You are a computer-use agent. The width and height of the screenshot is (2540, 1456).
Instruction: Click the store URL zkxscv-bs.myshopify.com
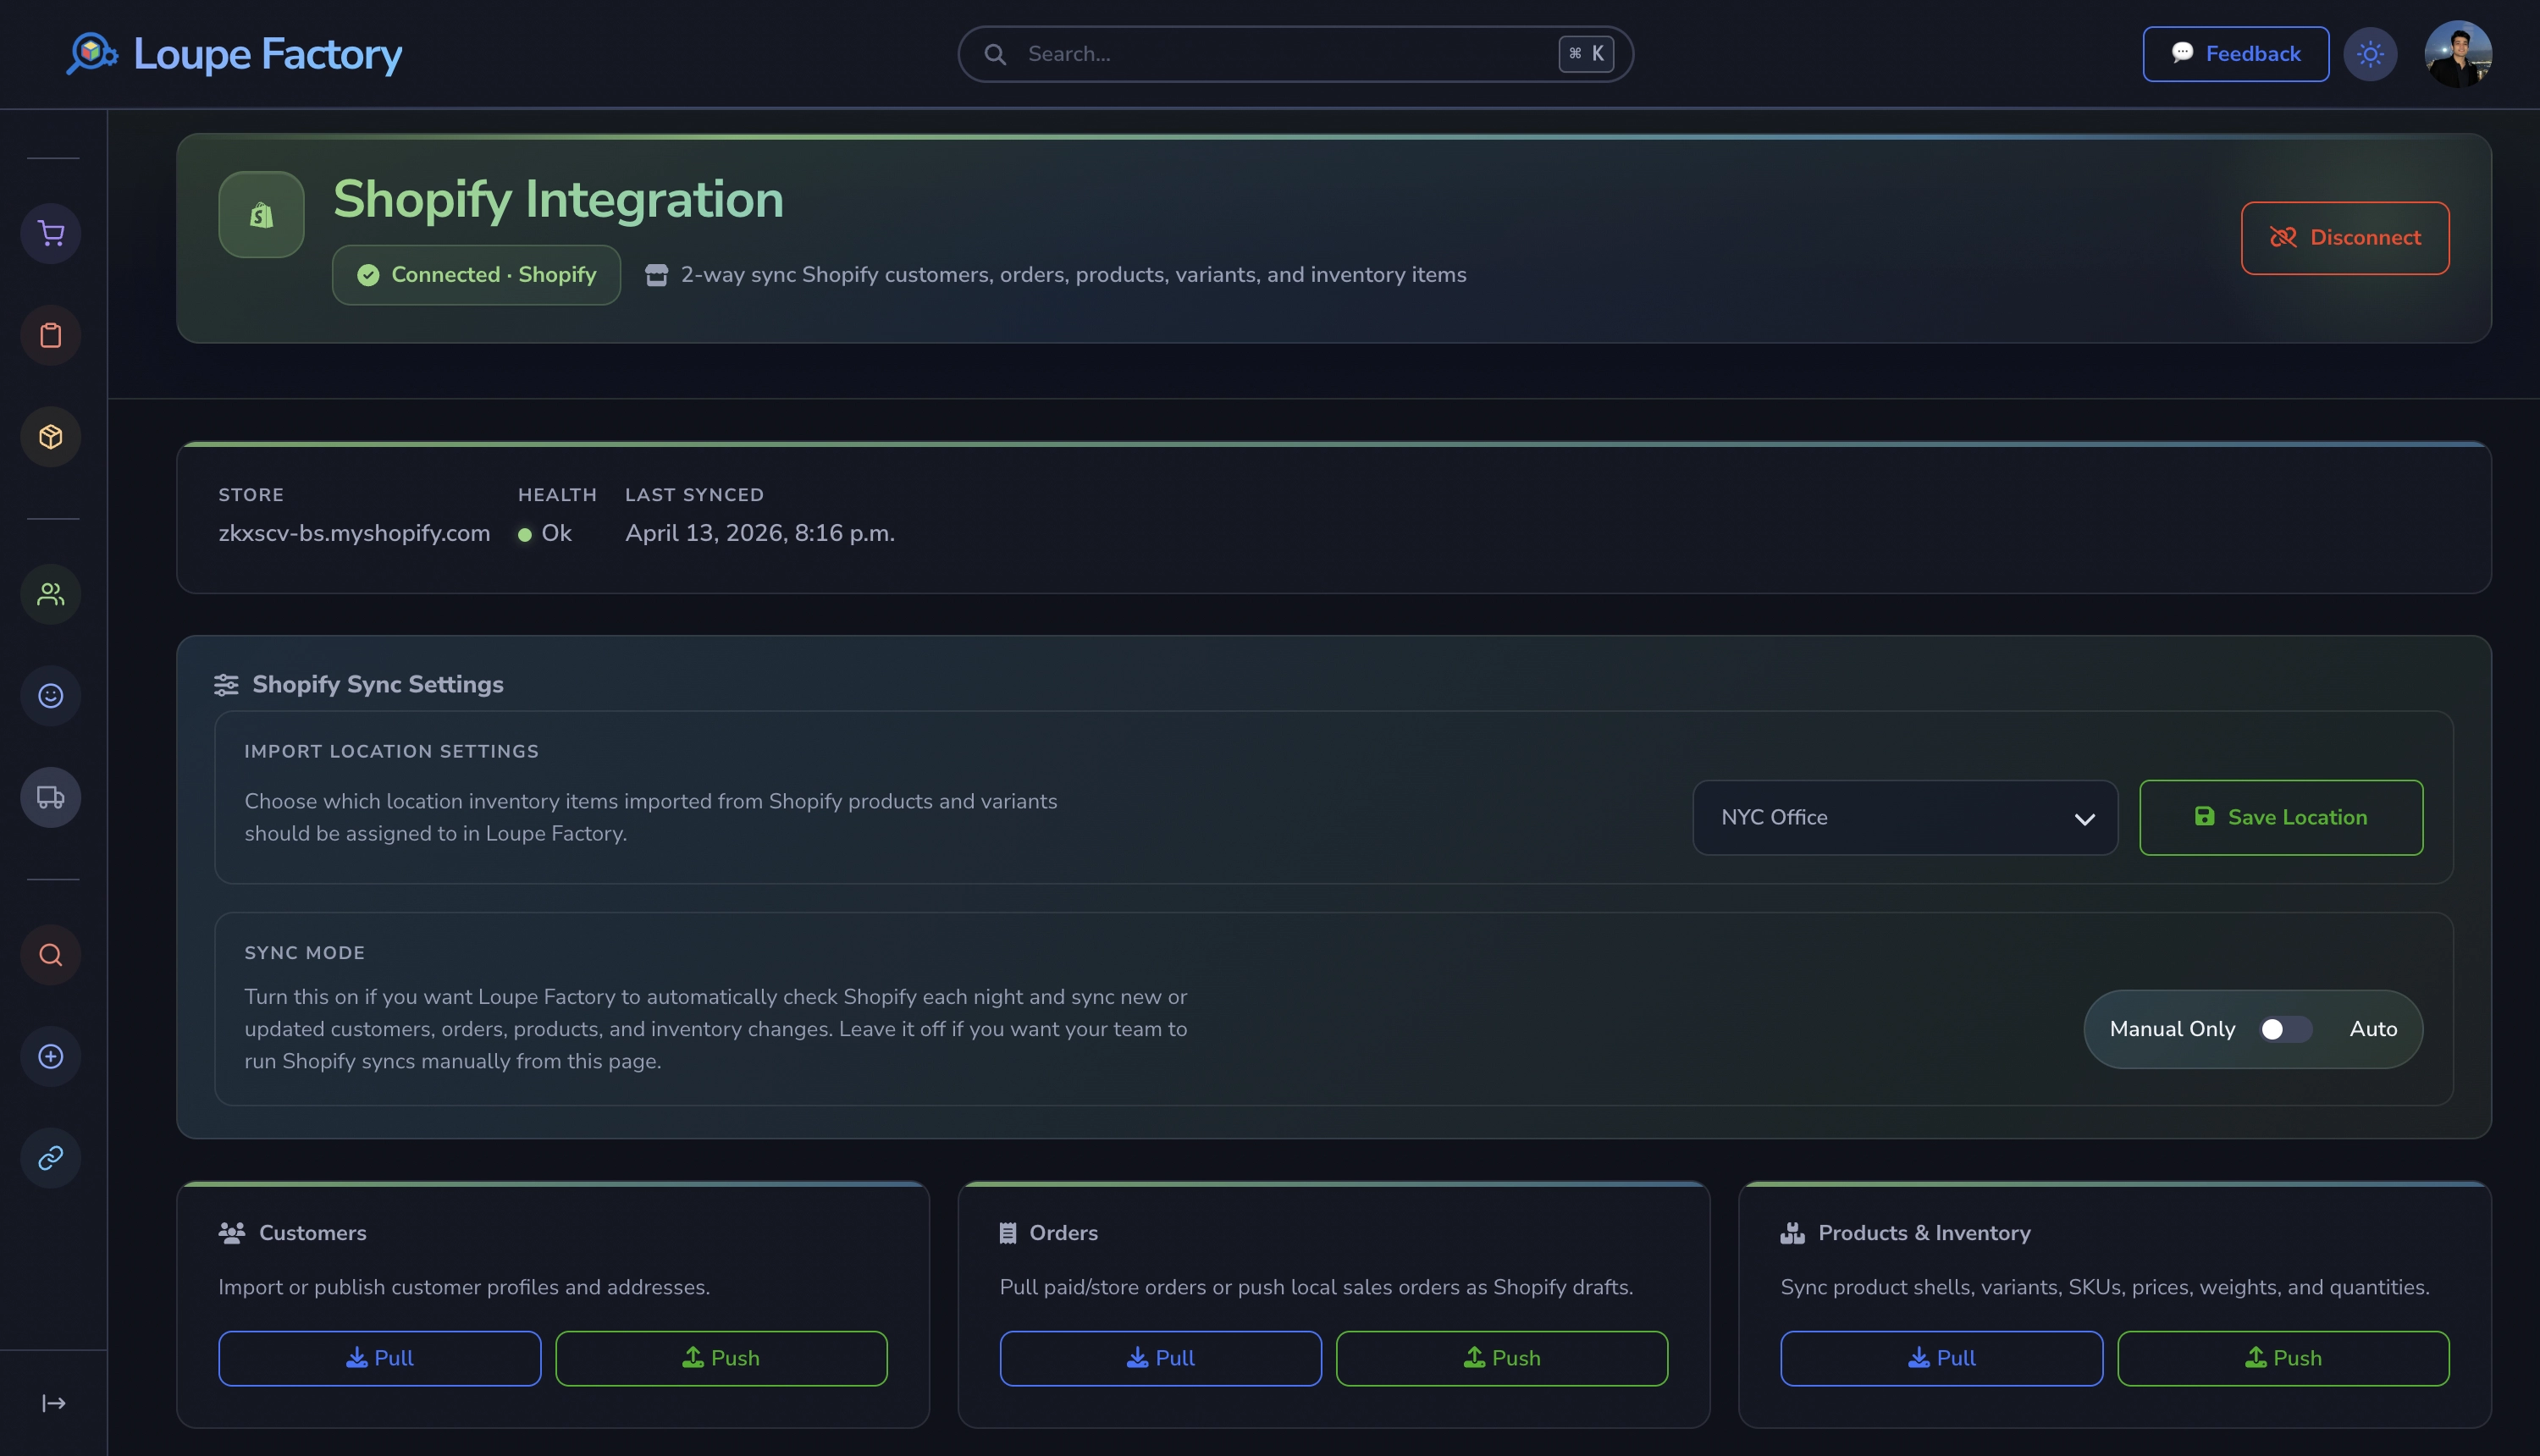pyautogui.click(x=354, y=533)
